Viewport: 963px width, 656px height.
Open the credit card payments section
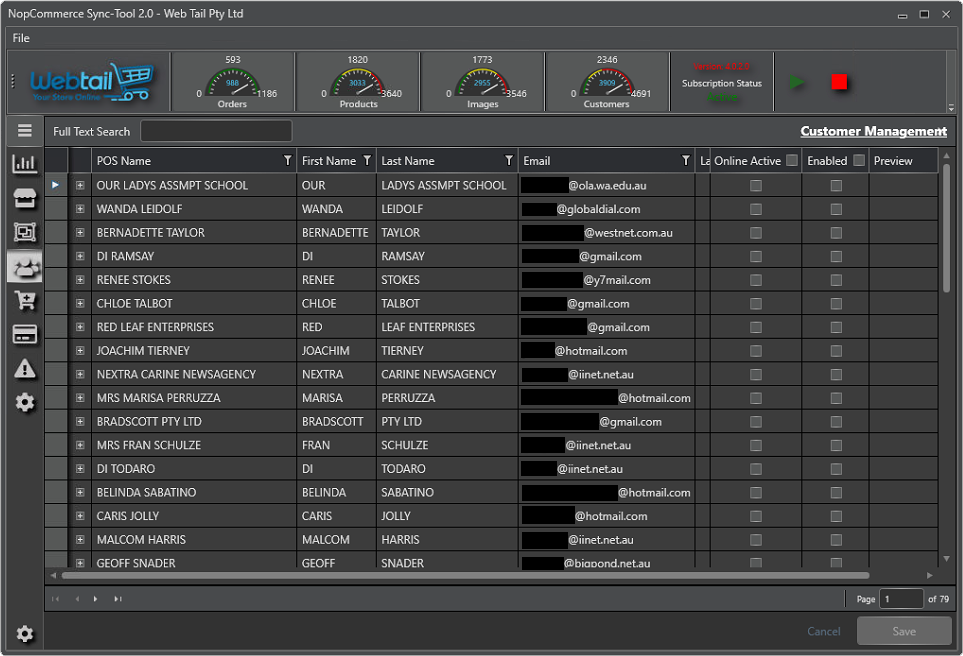[25, 335]
